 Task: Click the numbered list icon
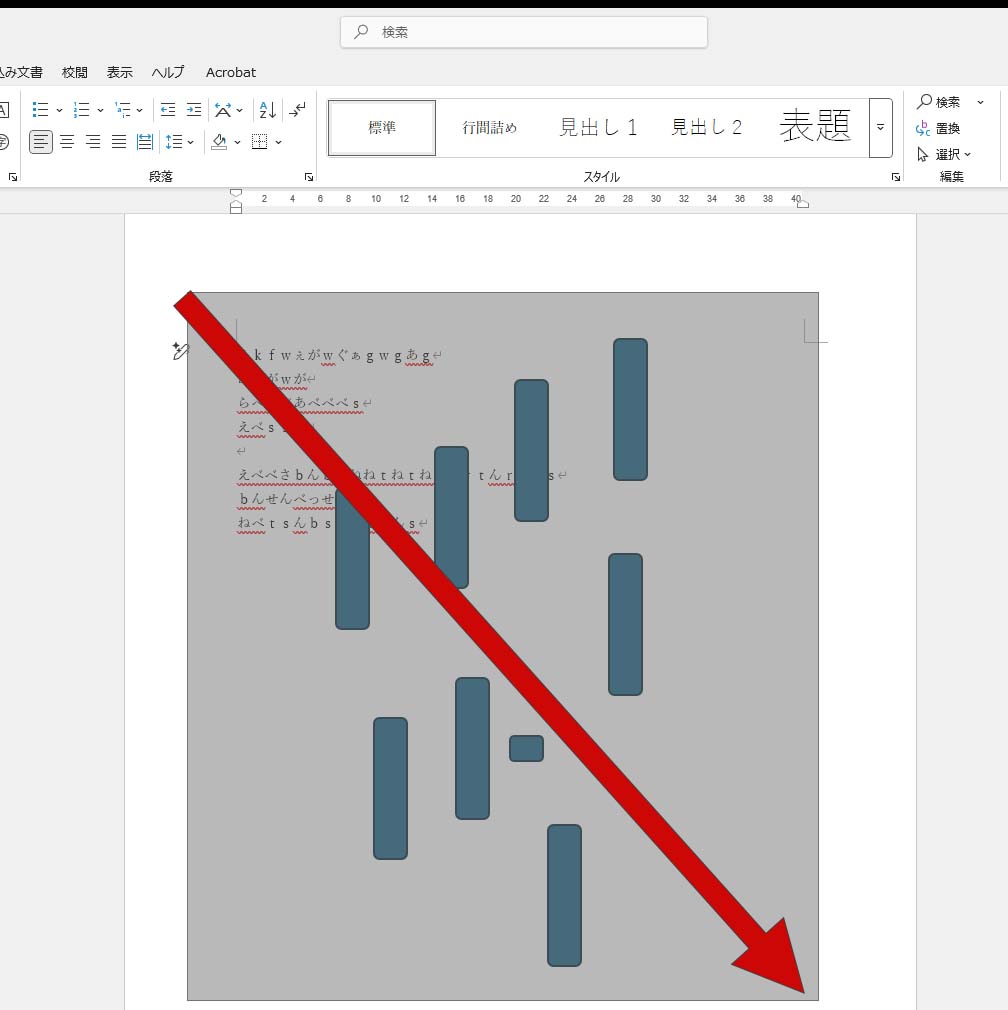click(x=81, y=110)
